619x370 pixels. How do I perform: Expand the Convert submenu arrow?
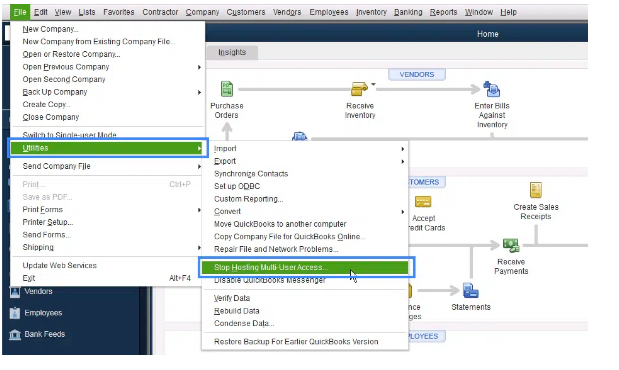point(403,212)
